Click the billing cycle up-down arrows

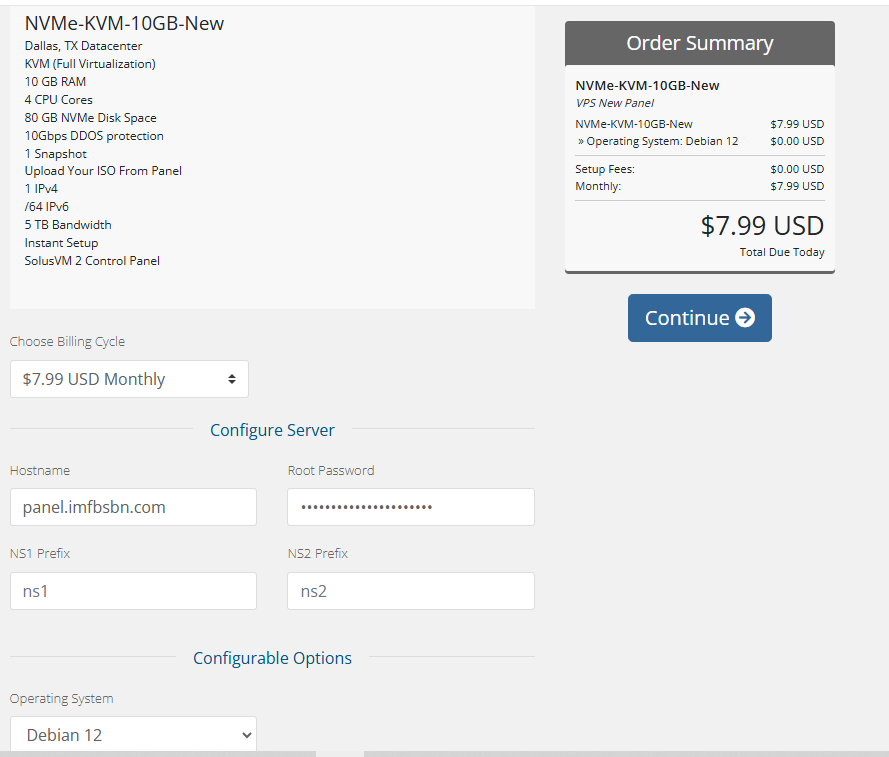click(232, 379)
